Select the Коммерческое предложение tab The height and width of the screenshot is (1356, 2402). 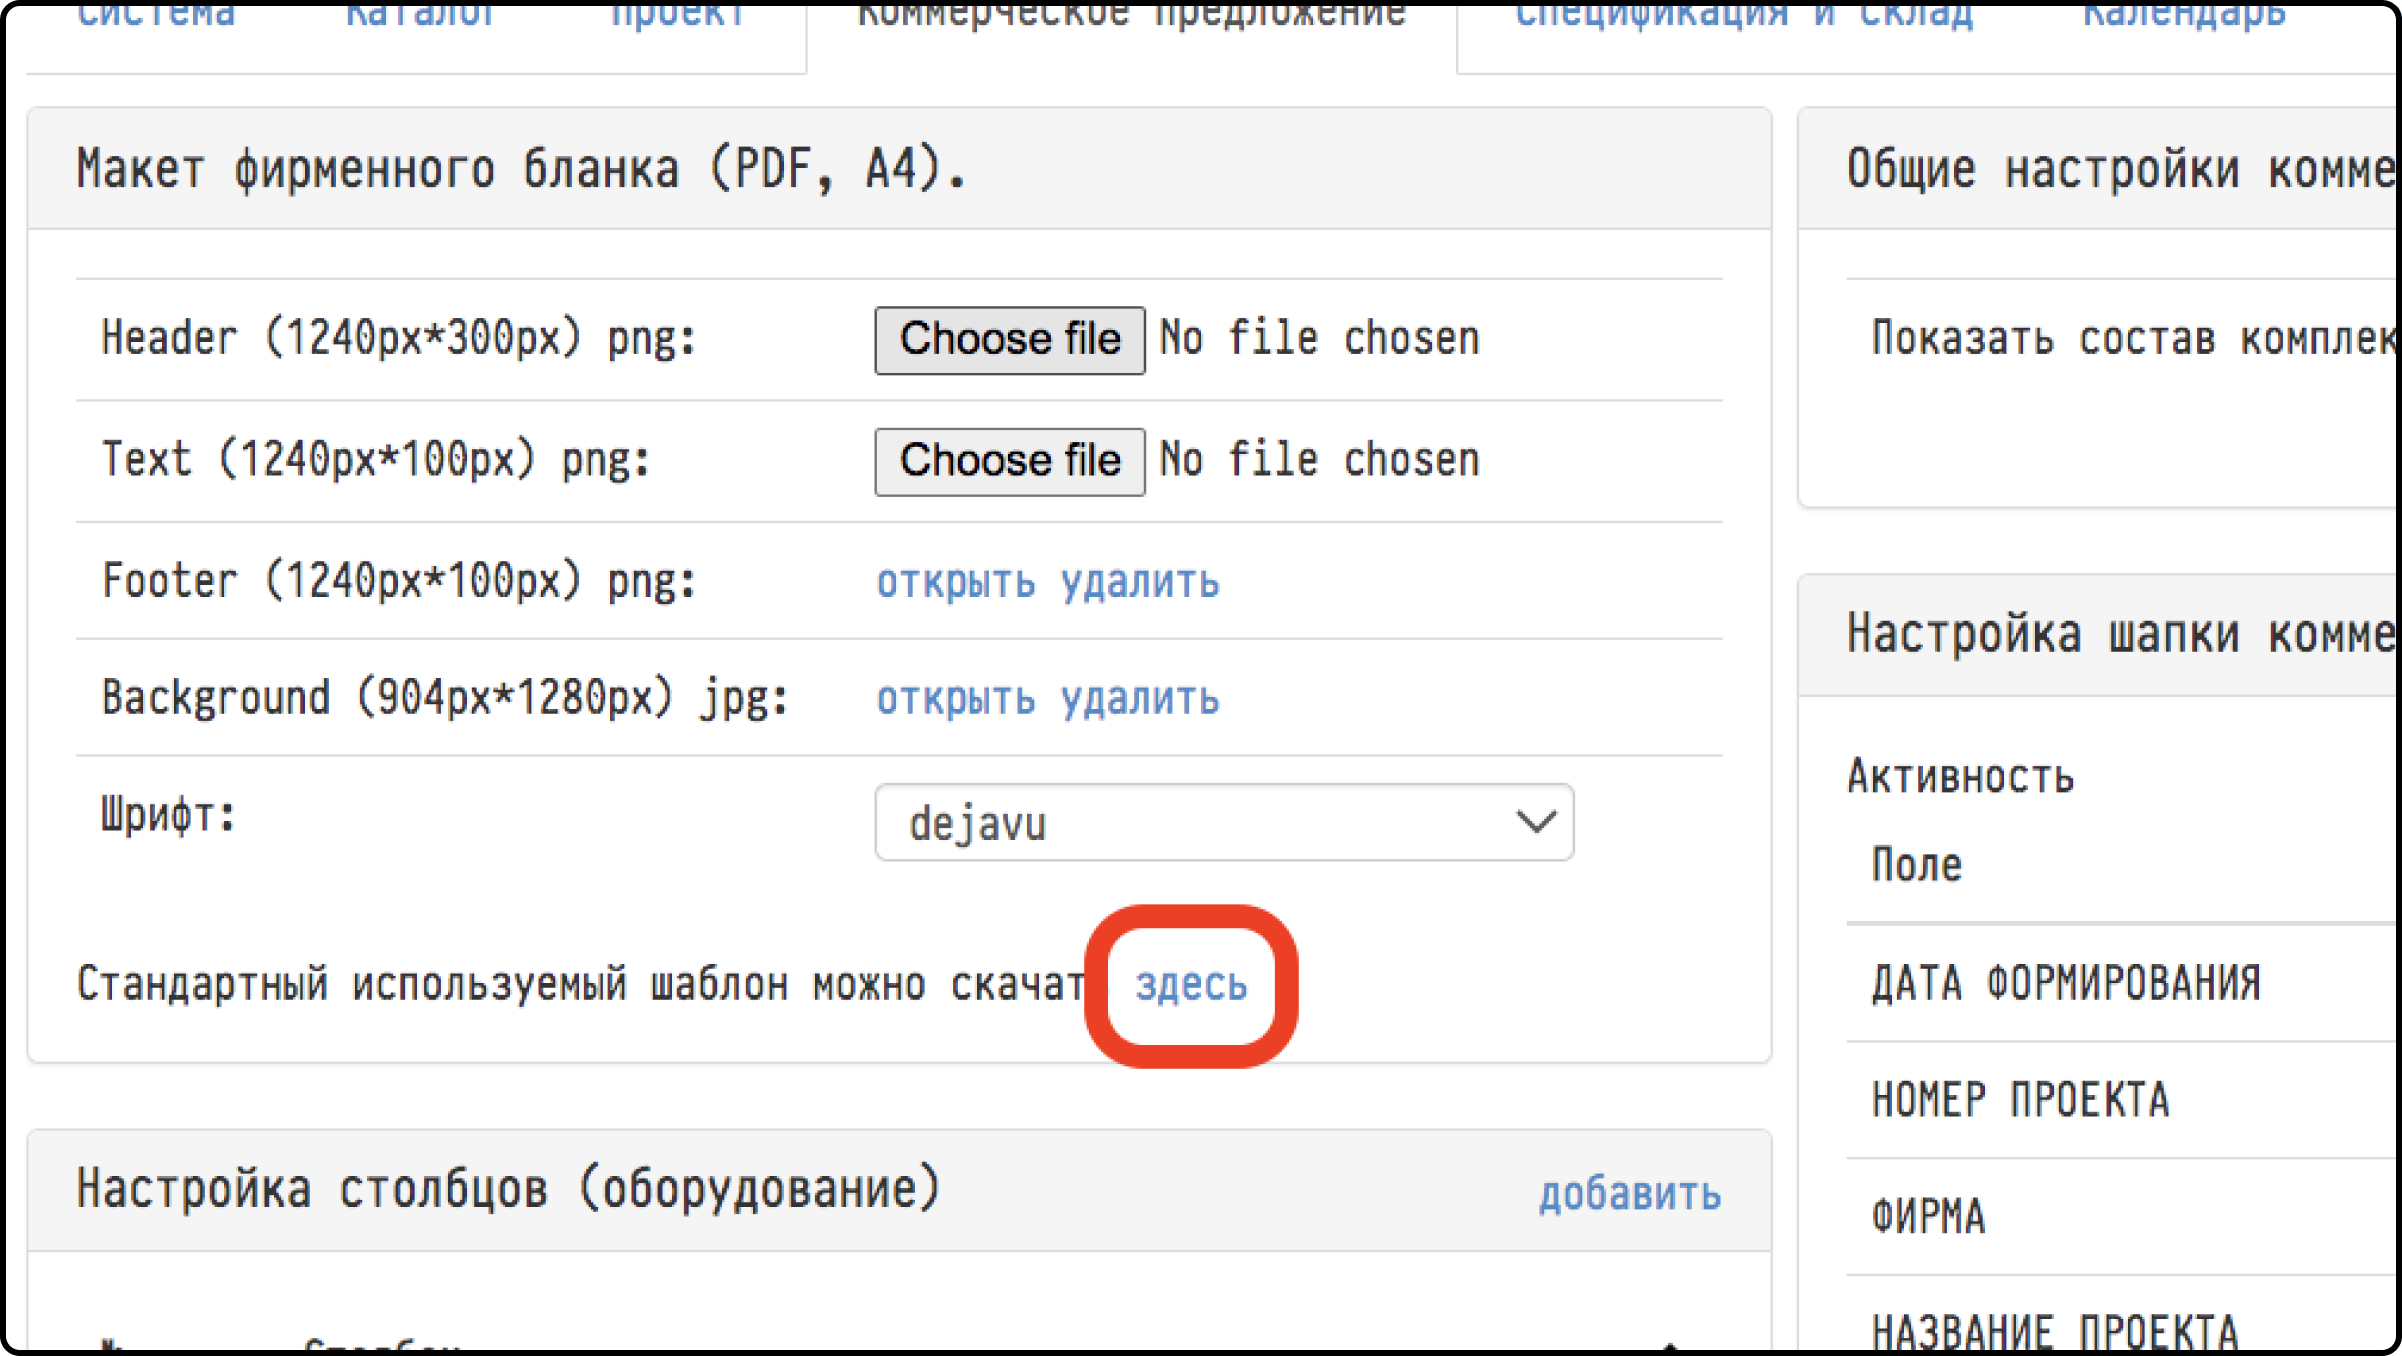(x=1131, y=16)
